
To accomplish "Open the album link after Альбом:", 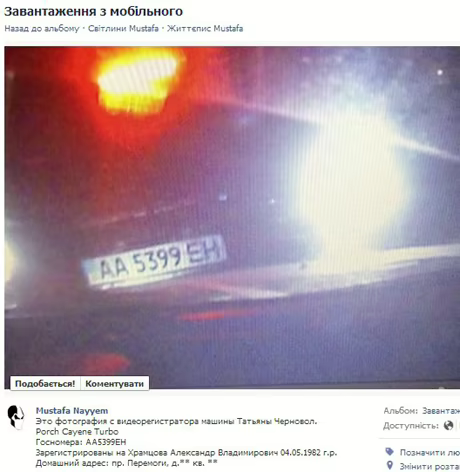I will coord(441,411).
